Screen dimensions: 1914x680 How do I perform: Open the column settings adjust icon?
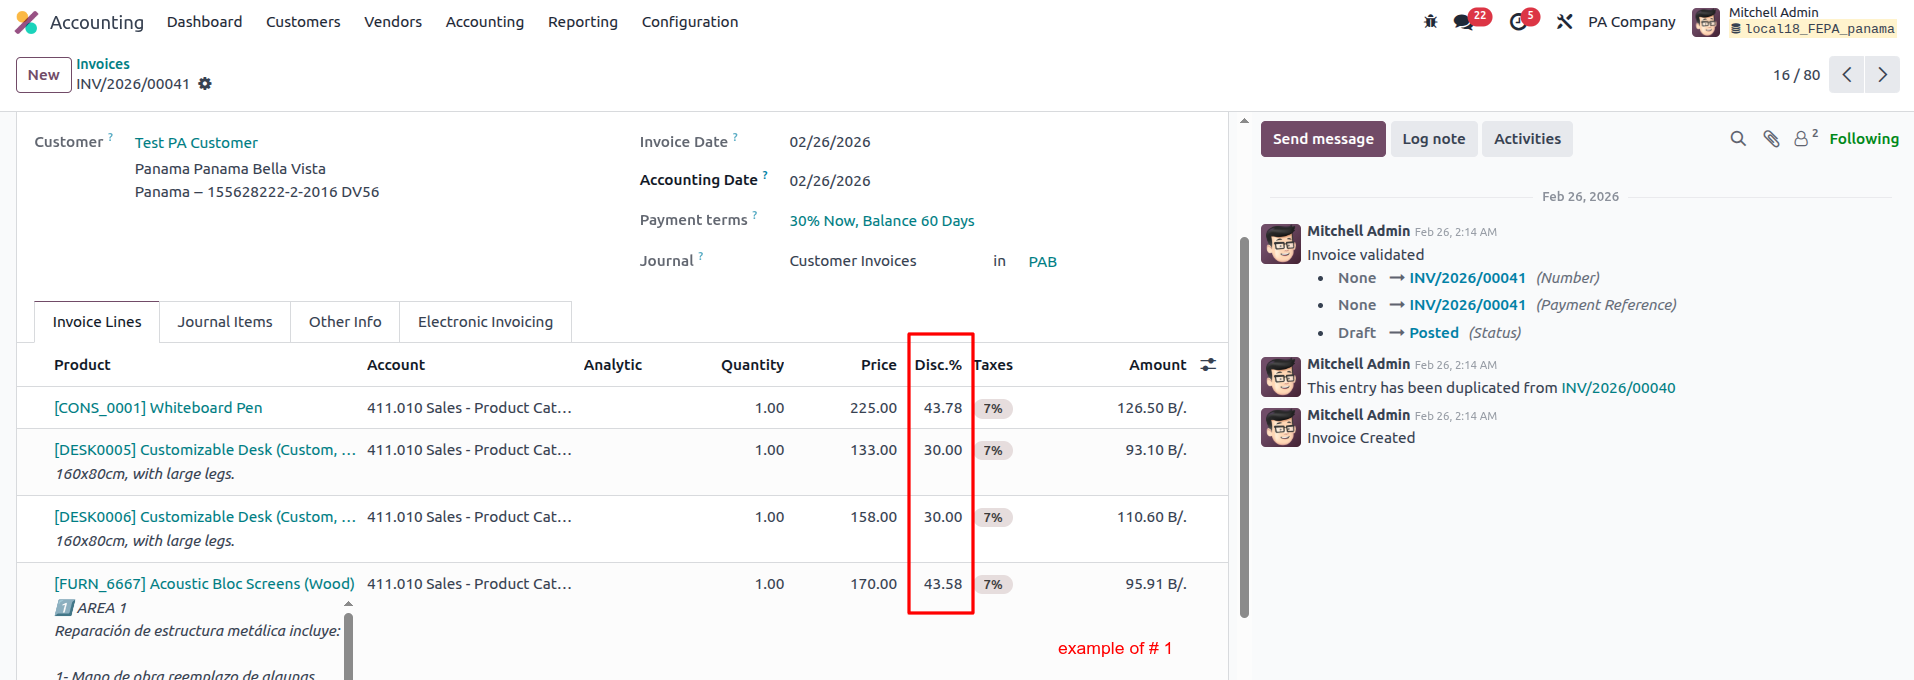tap(1208, 365)
